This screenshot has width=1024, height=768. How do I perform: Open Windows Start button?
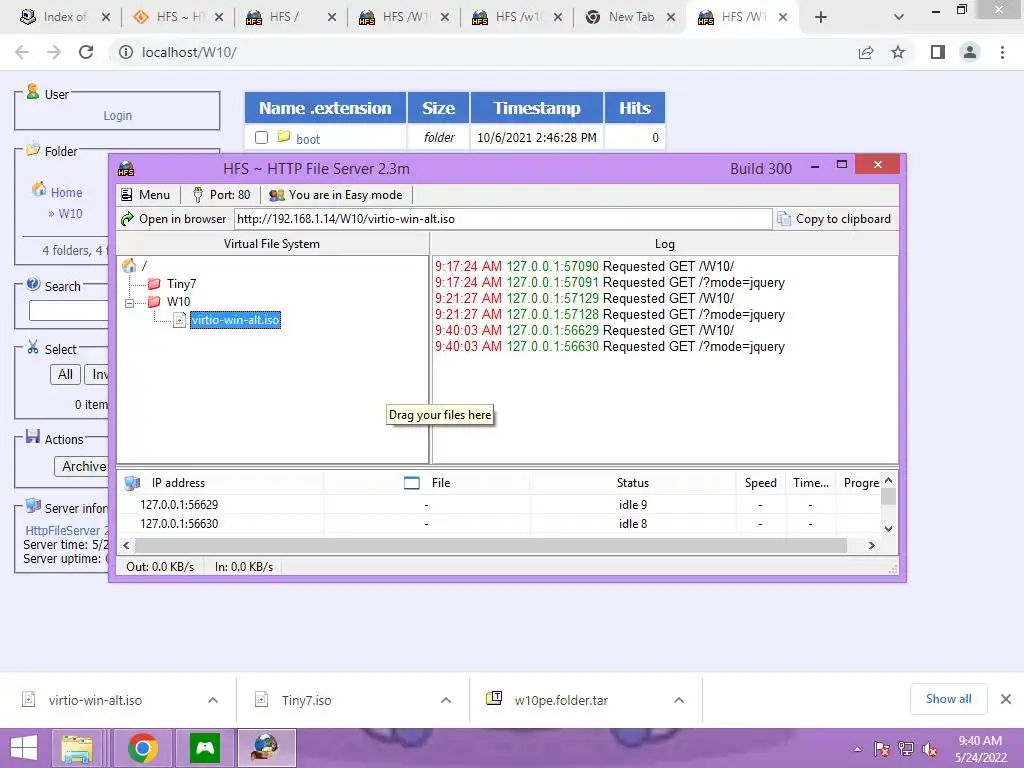24,748
